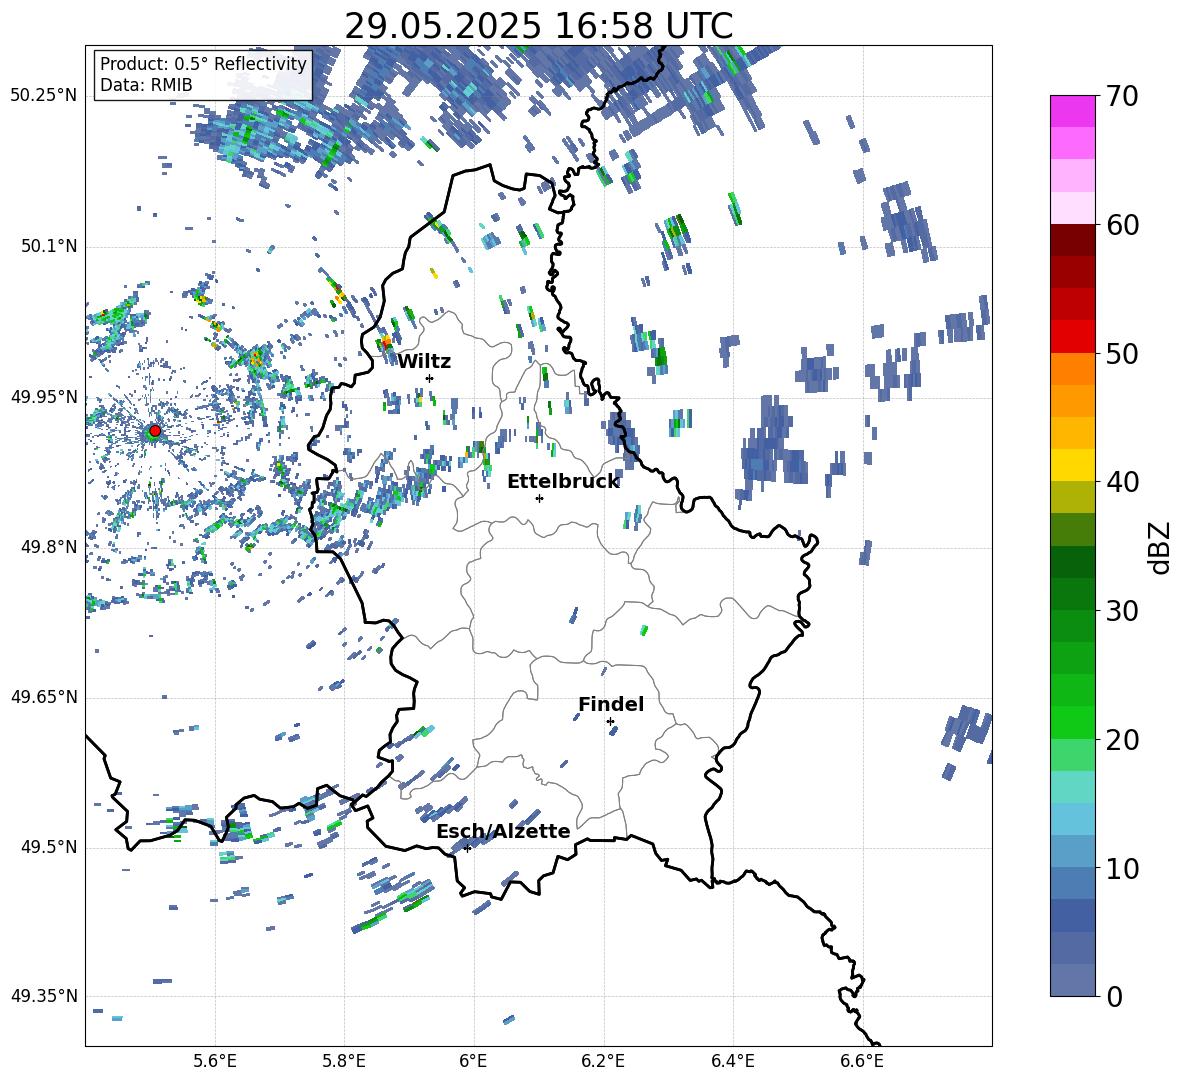Screen dimensions: 1184x1081
Task: Click the magenta top segment of colorbar
Action: point(1072,111)
